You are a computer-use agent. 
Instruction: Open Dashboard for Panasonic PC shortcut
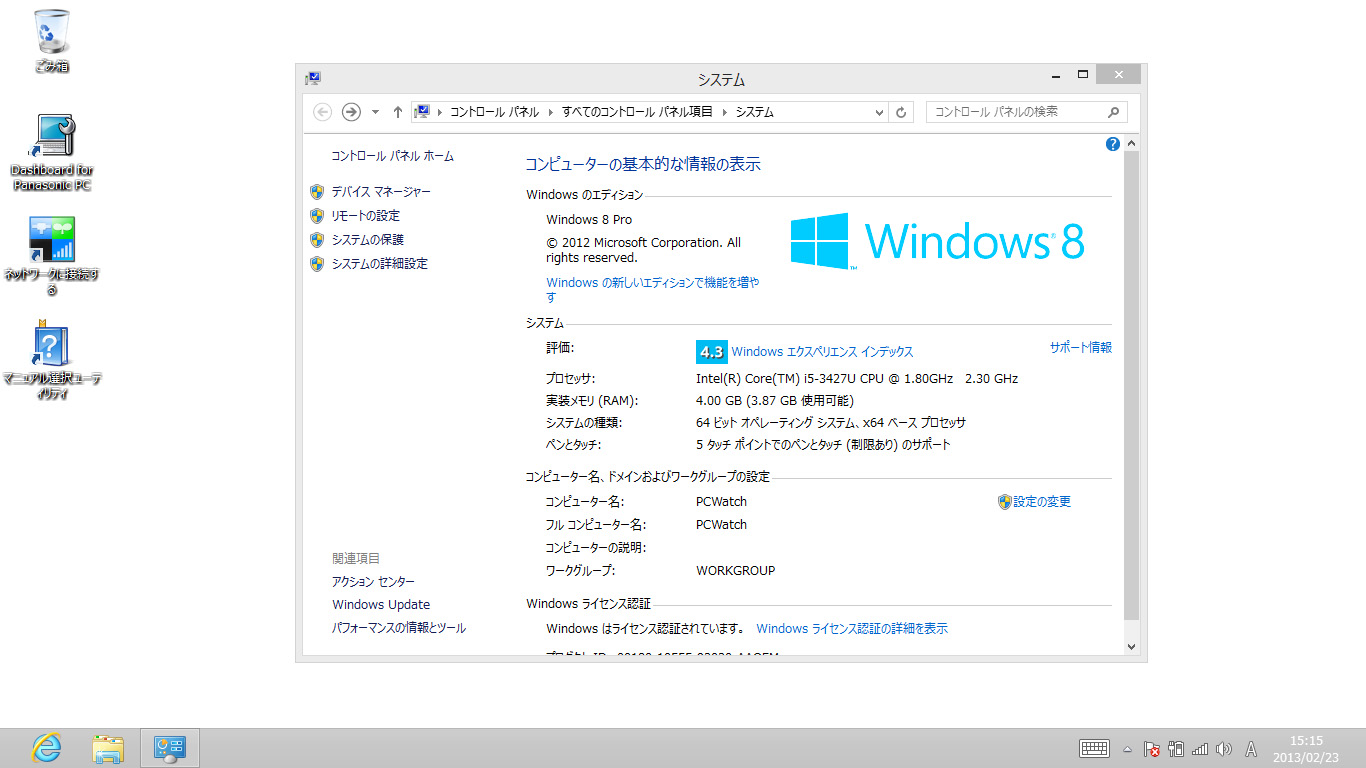coord(51,152)
